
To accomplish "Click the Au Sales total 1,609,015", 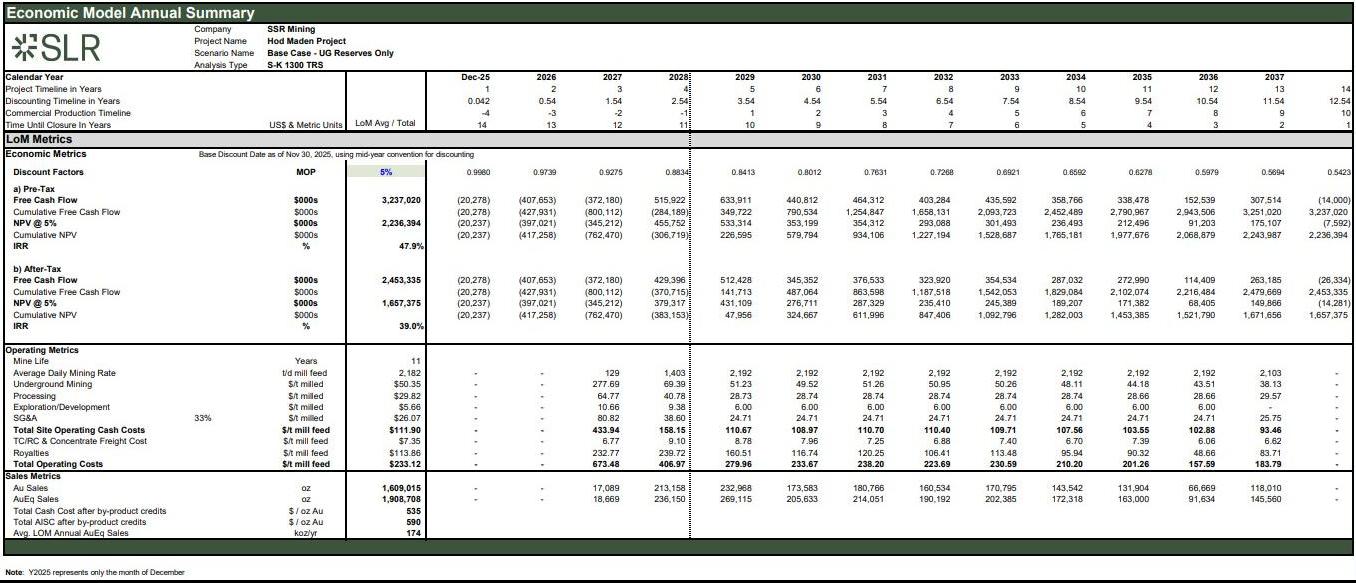I will tap(399, 488).
